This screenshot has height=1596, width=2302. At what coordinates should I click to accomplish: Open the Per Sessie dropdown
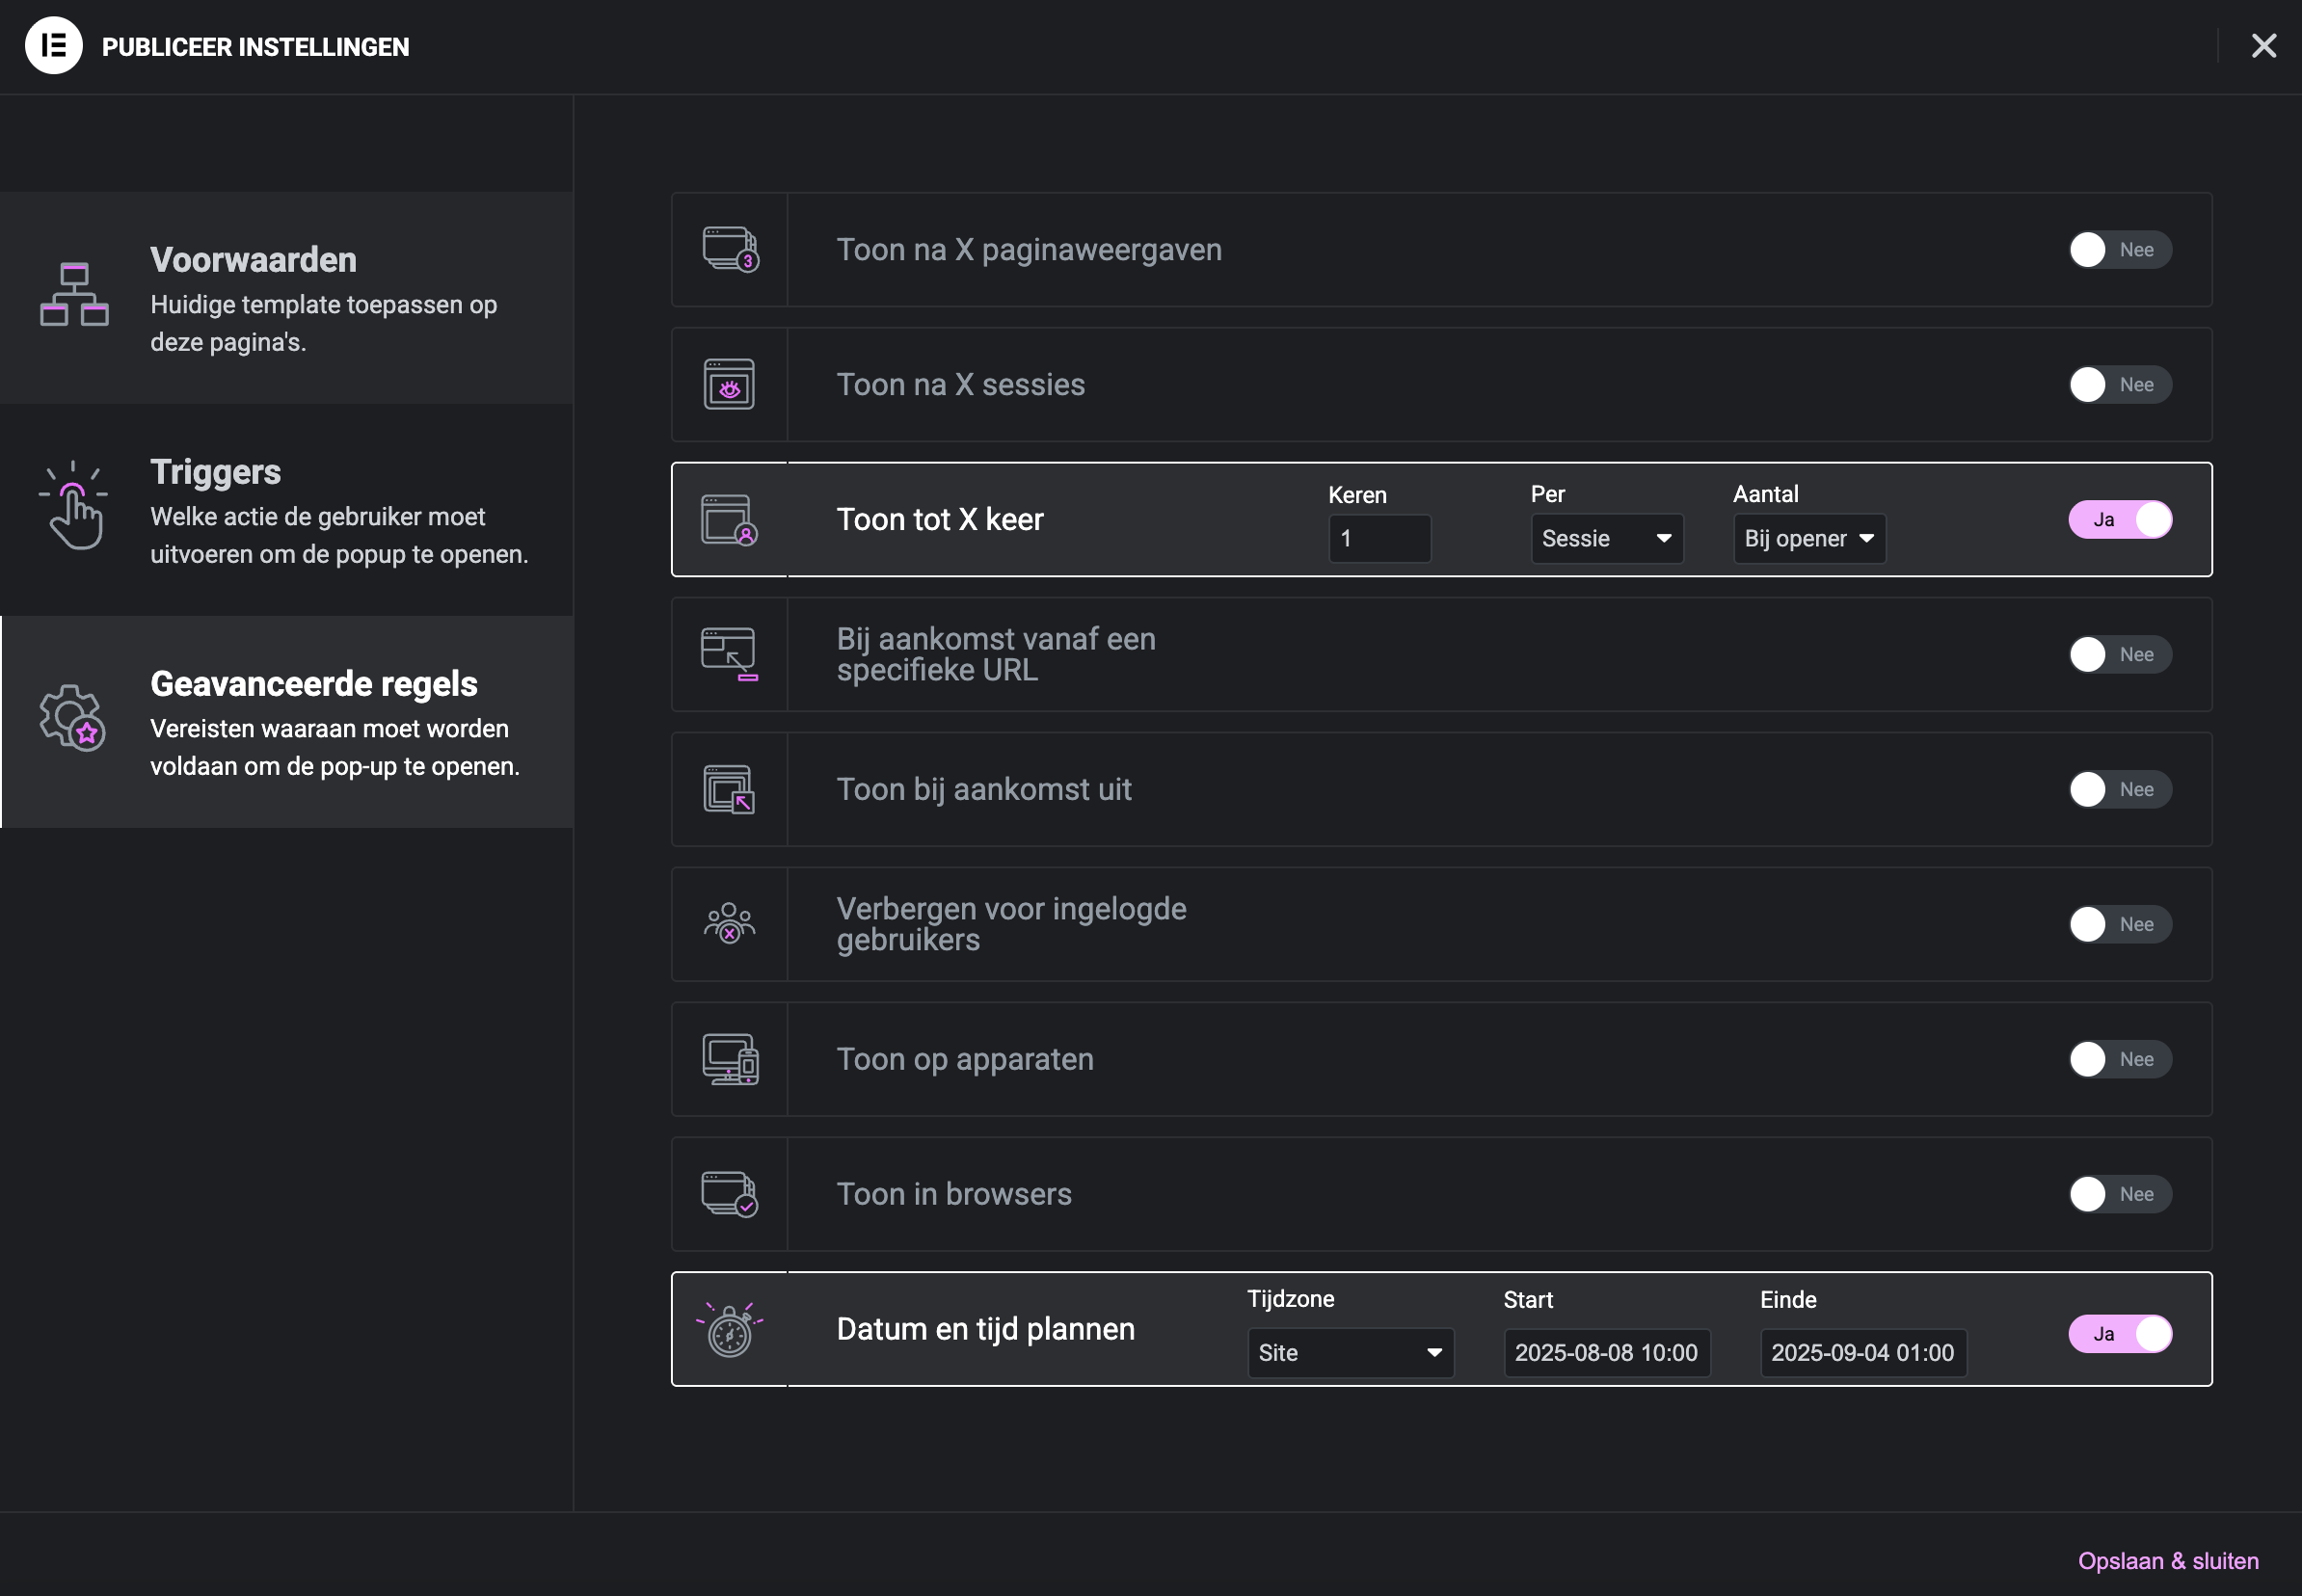coord(1606,539)
